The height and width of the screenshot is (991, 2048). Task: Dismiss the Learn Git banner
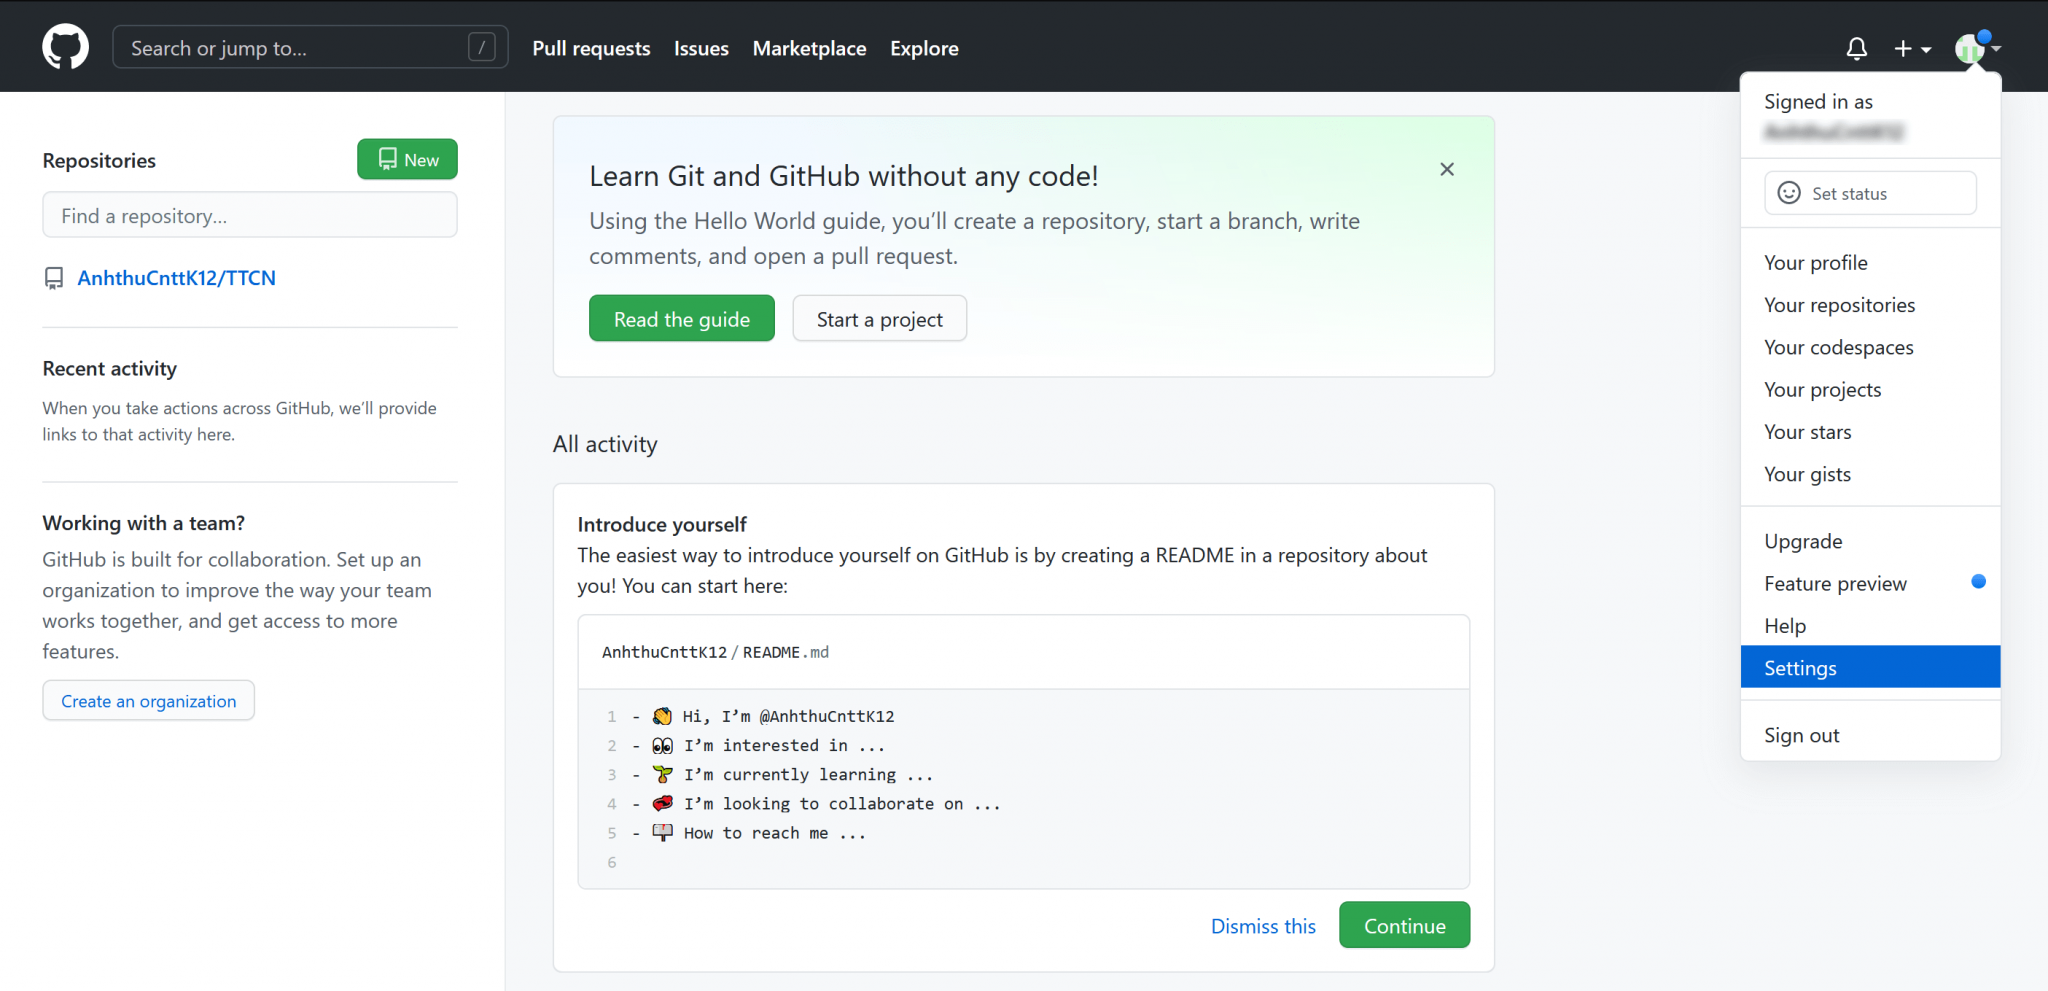click(x=1446, y=169)
